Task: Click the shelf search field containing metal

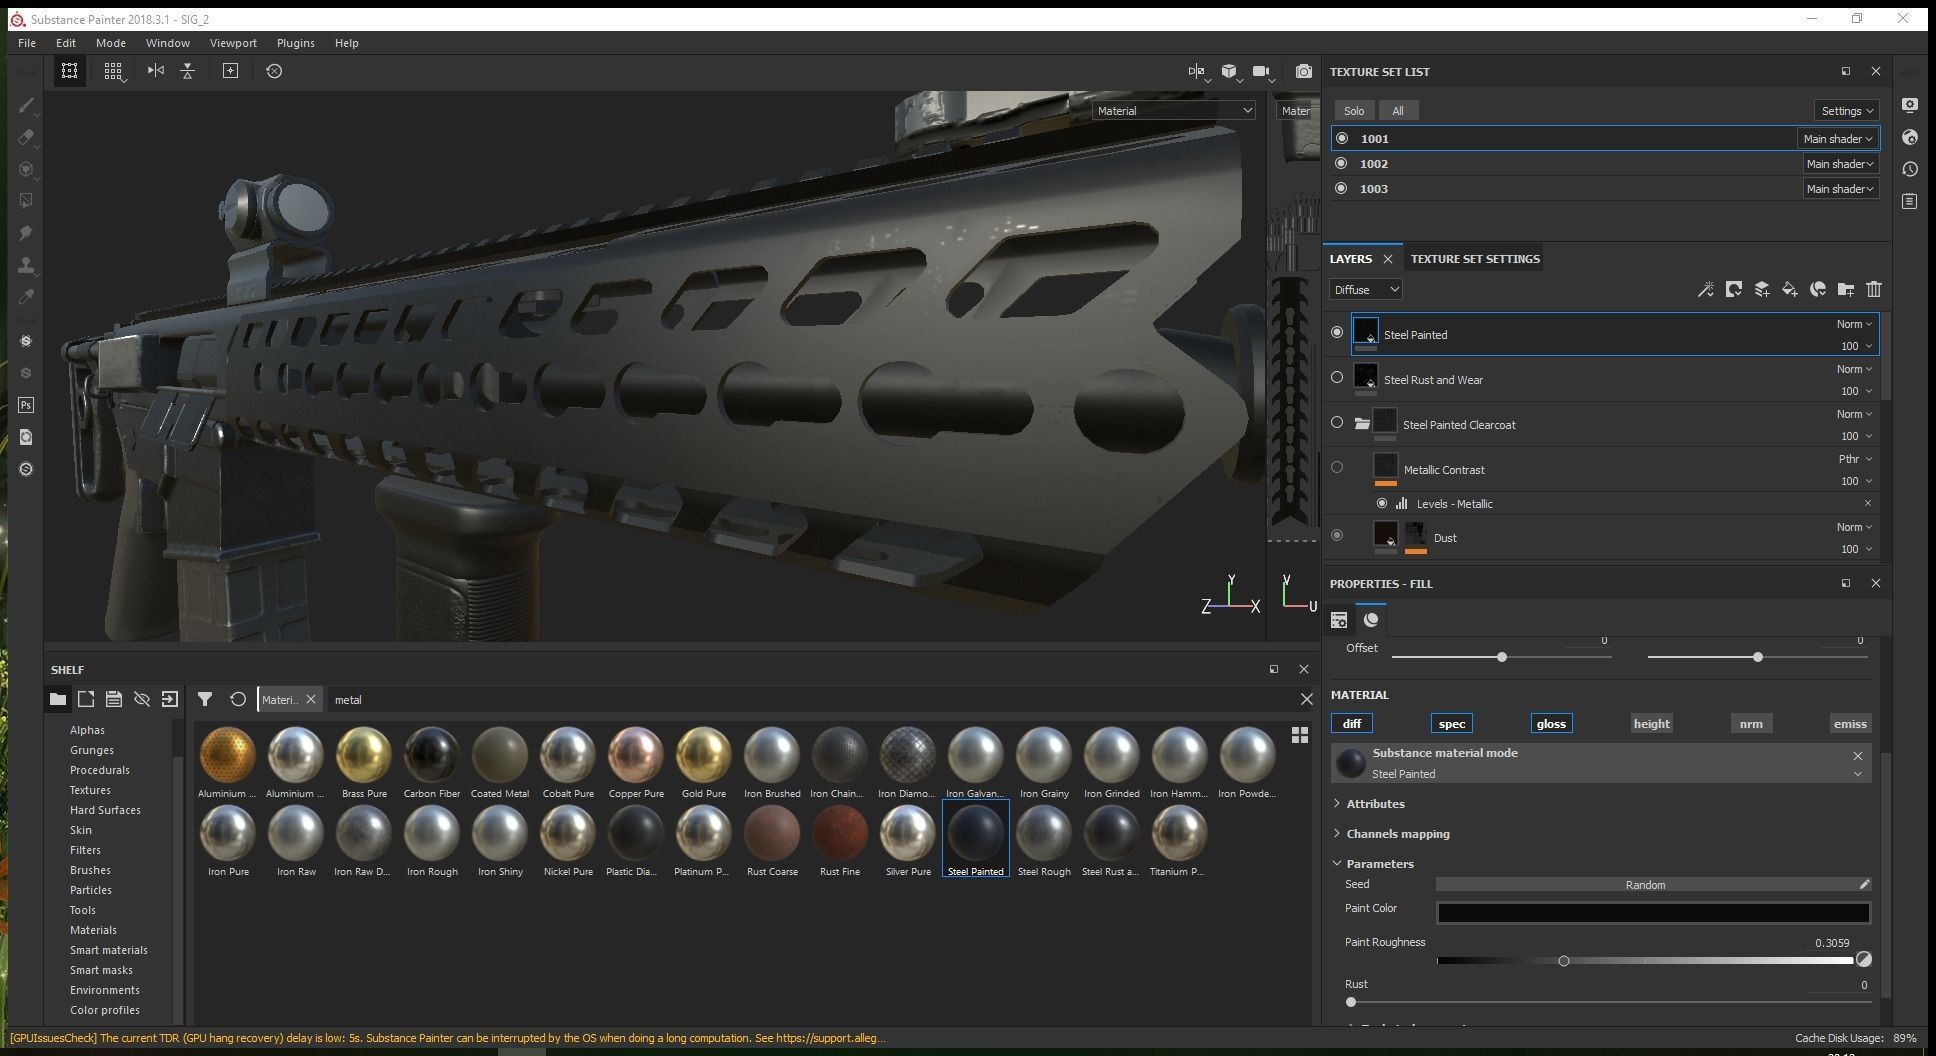Action: [x=810, y=700]
